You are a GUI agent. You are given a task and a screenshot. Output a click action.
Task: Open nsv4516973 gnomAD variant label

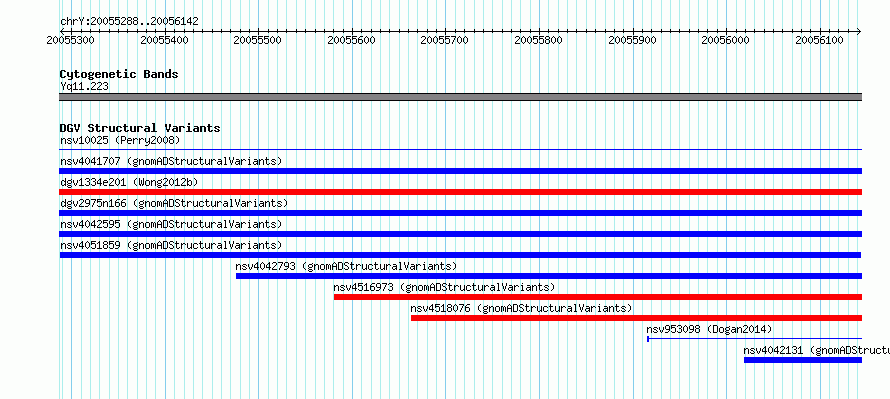[444, 287]
